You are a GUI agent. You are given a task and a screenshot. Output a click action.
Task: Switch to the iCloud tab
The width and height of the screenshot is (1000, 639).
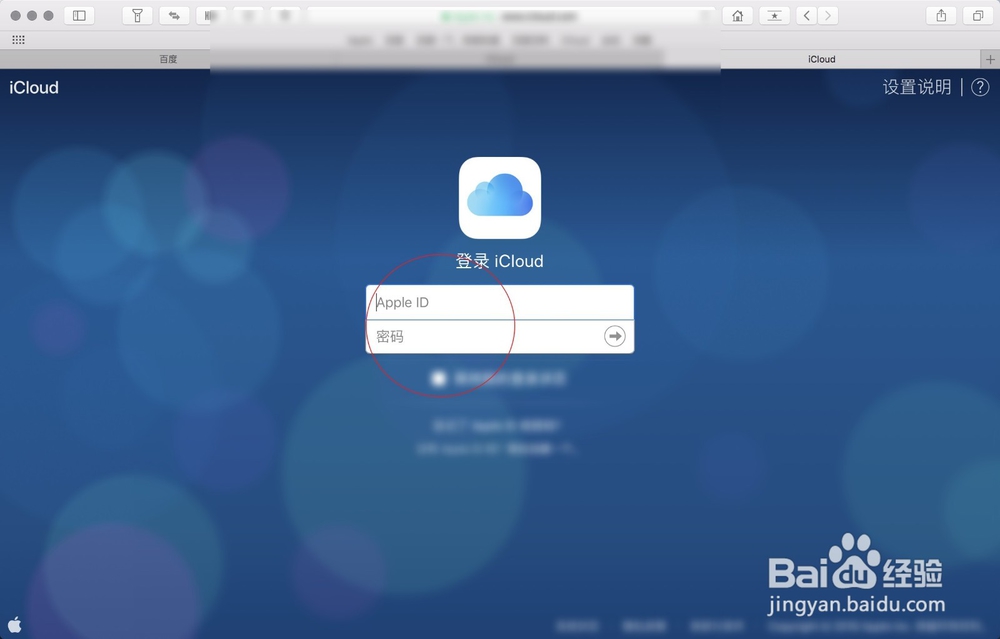click(821, 59)
